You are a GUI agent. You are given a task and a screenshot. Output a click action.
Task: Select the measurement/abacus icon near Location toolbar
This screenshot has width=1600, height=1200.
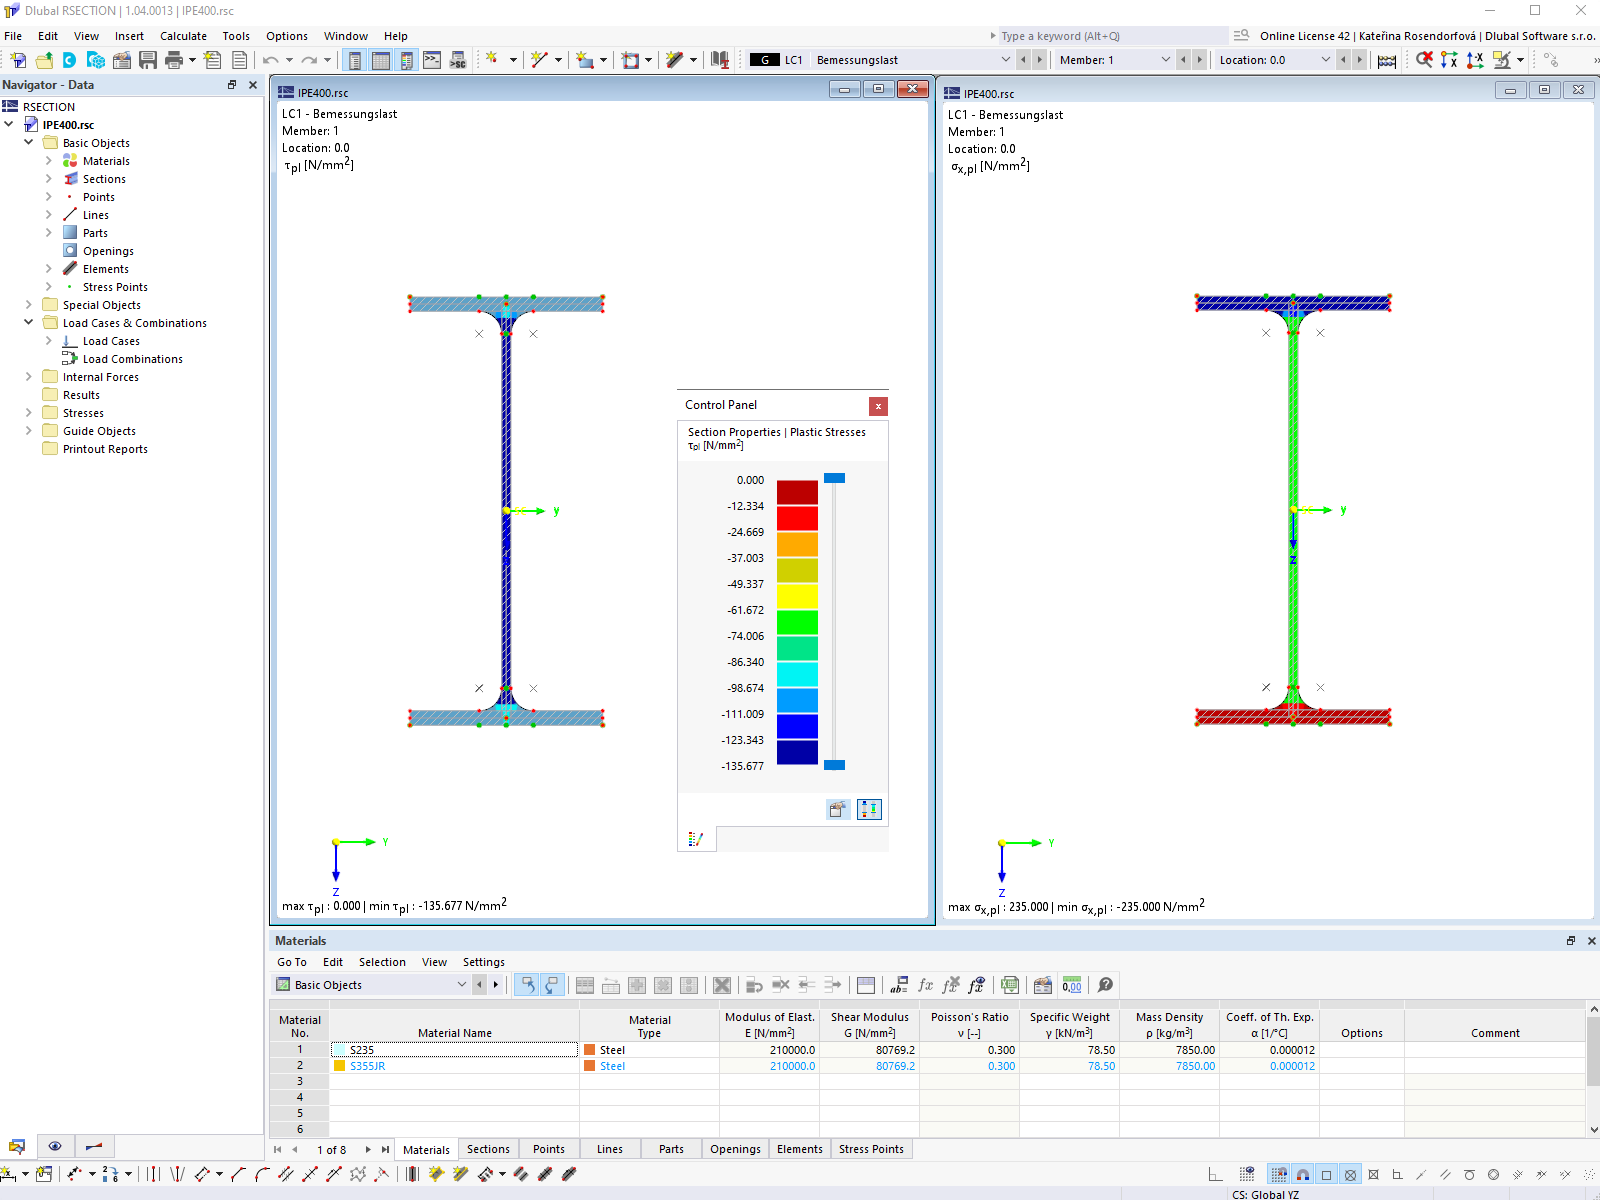pyautogui.click(x=1387, y=60)
